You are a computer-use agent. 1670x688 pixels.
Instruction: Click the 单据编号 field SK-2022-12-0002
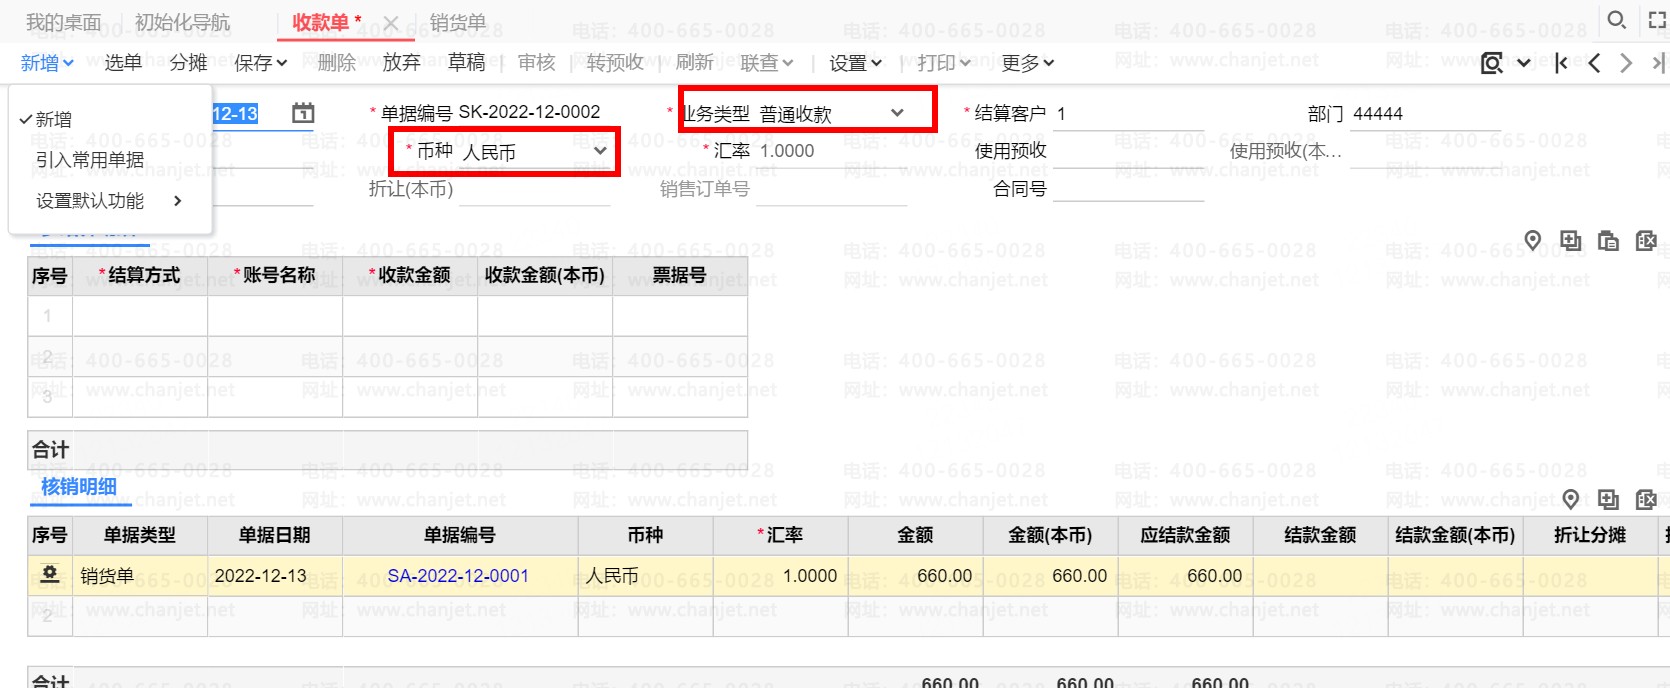533,112
